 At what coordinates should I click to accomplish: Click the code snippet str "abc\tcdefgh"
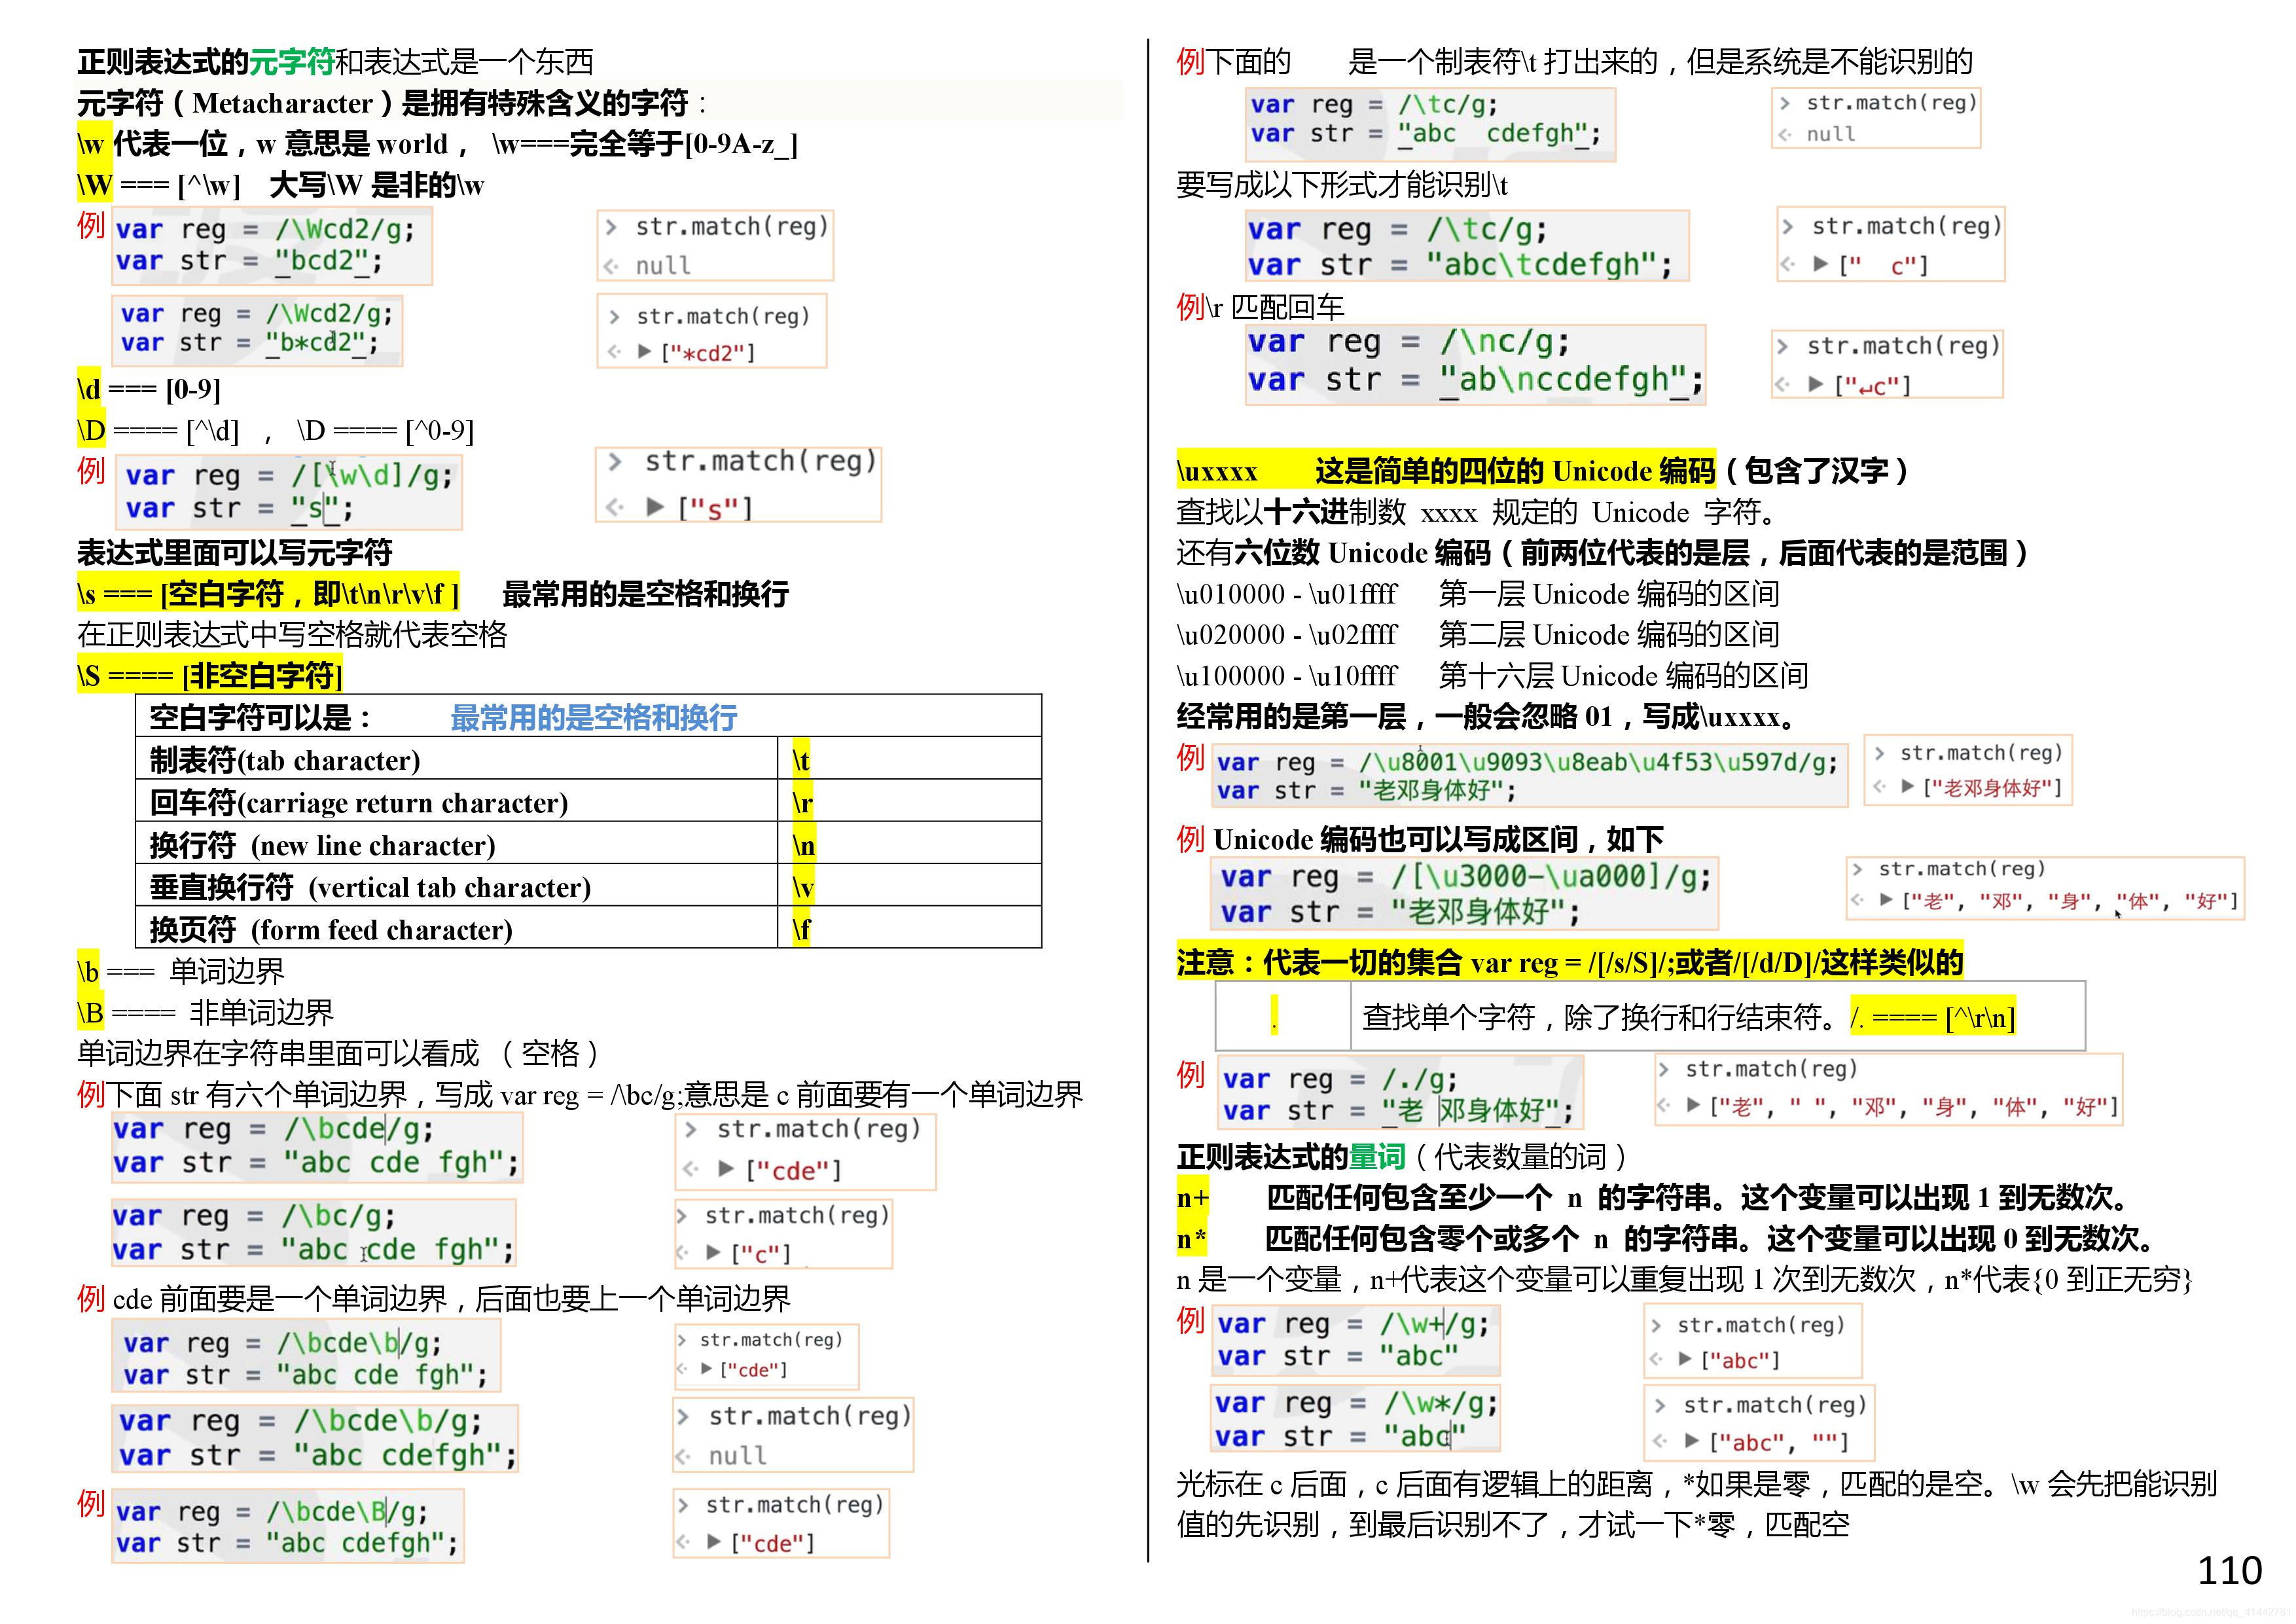[1467, 246]
